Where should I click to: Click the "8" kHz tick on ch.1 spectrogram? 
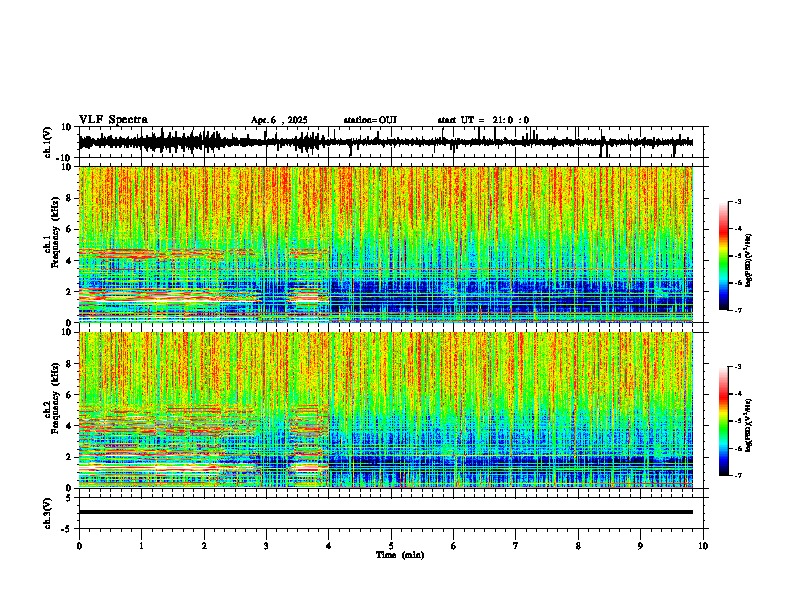[70, 198]
